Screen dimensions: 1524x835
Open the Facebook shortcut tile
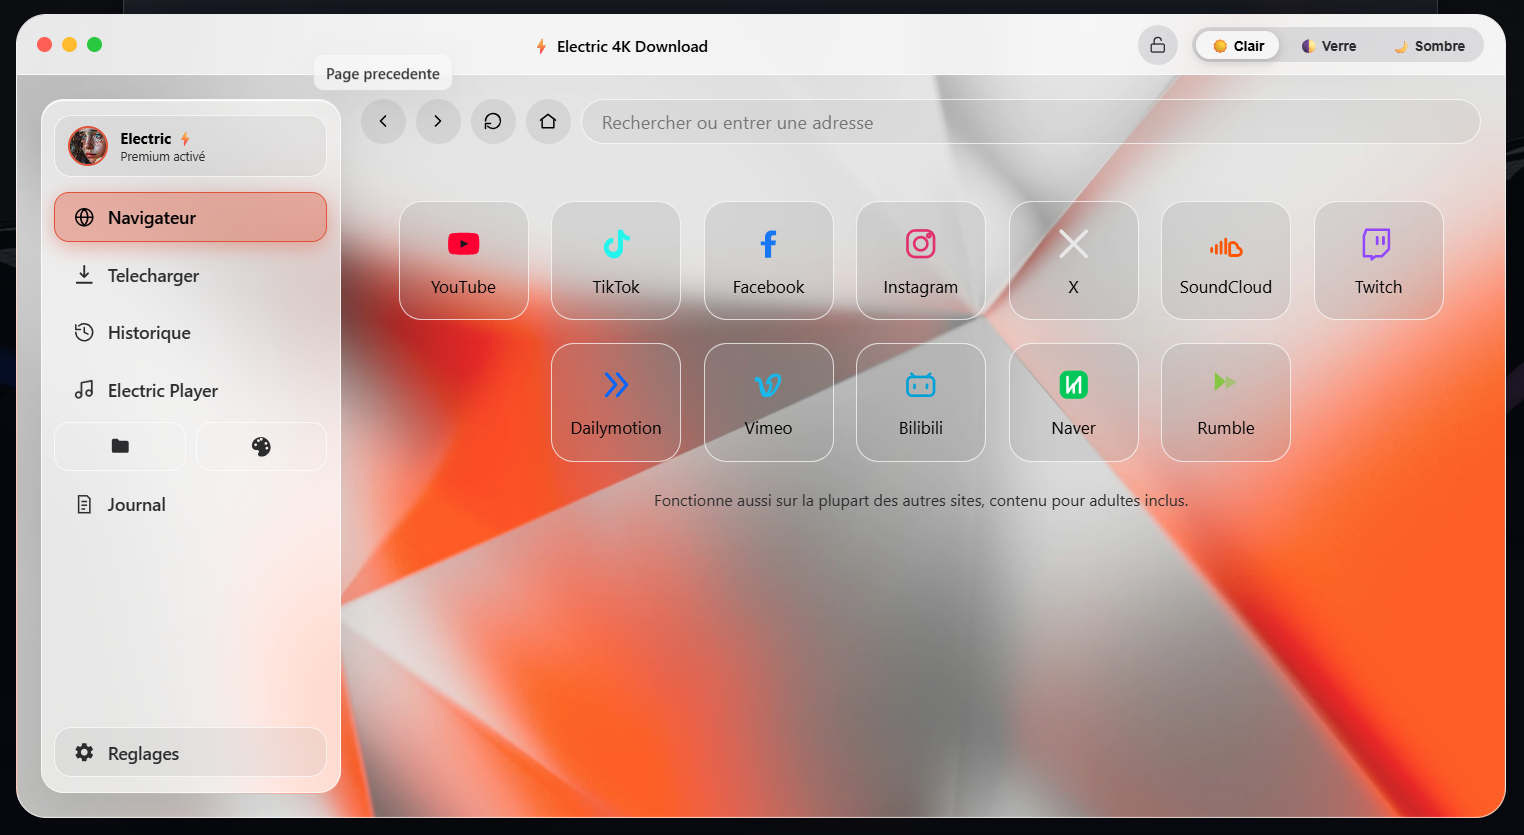click(x=769, y=261)
